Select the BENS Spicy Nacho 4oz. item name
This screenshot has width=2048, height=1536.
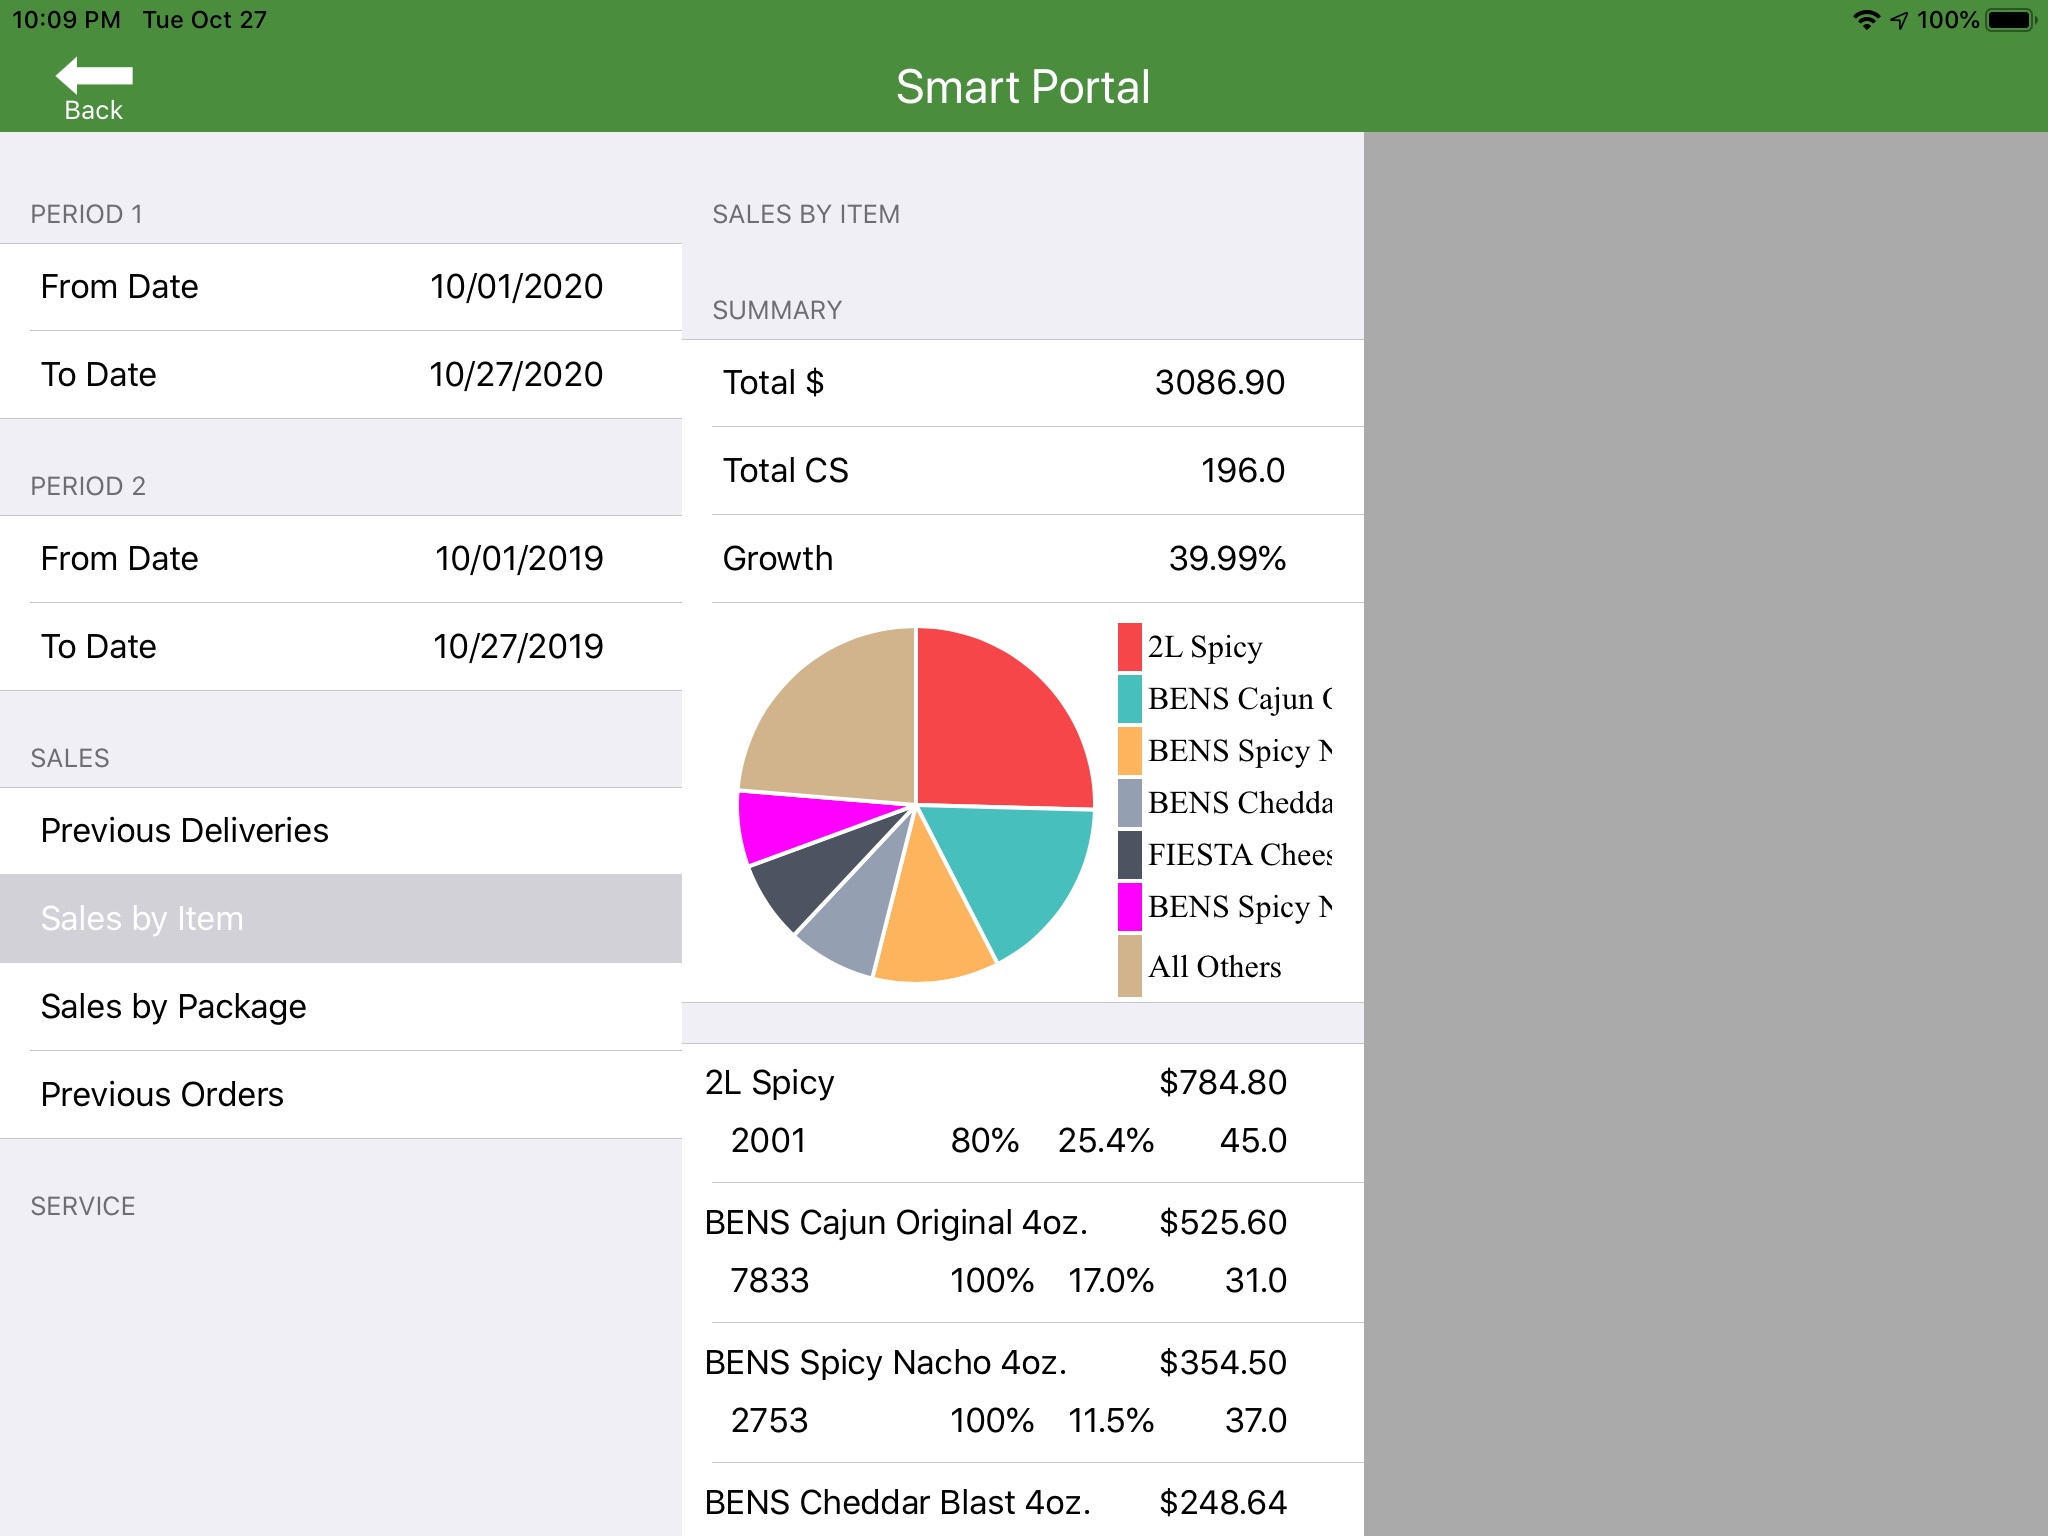[x=886, y=1363]
